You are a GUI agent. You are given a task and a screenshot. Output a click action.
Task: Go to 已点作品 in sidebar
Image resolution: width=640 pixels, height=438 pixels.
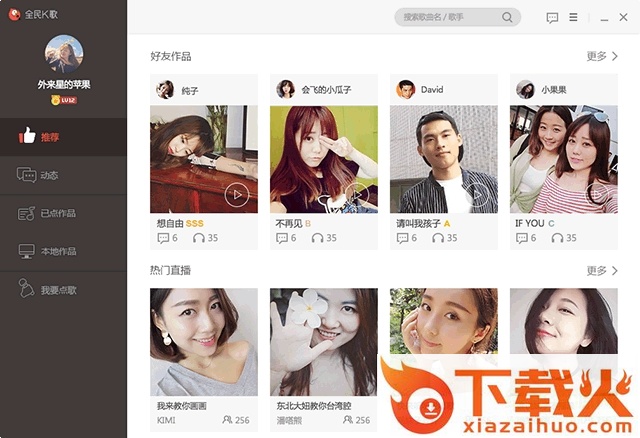63,213
